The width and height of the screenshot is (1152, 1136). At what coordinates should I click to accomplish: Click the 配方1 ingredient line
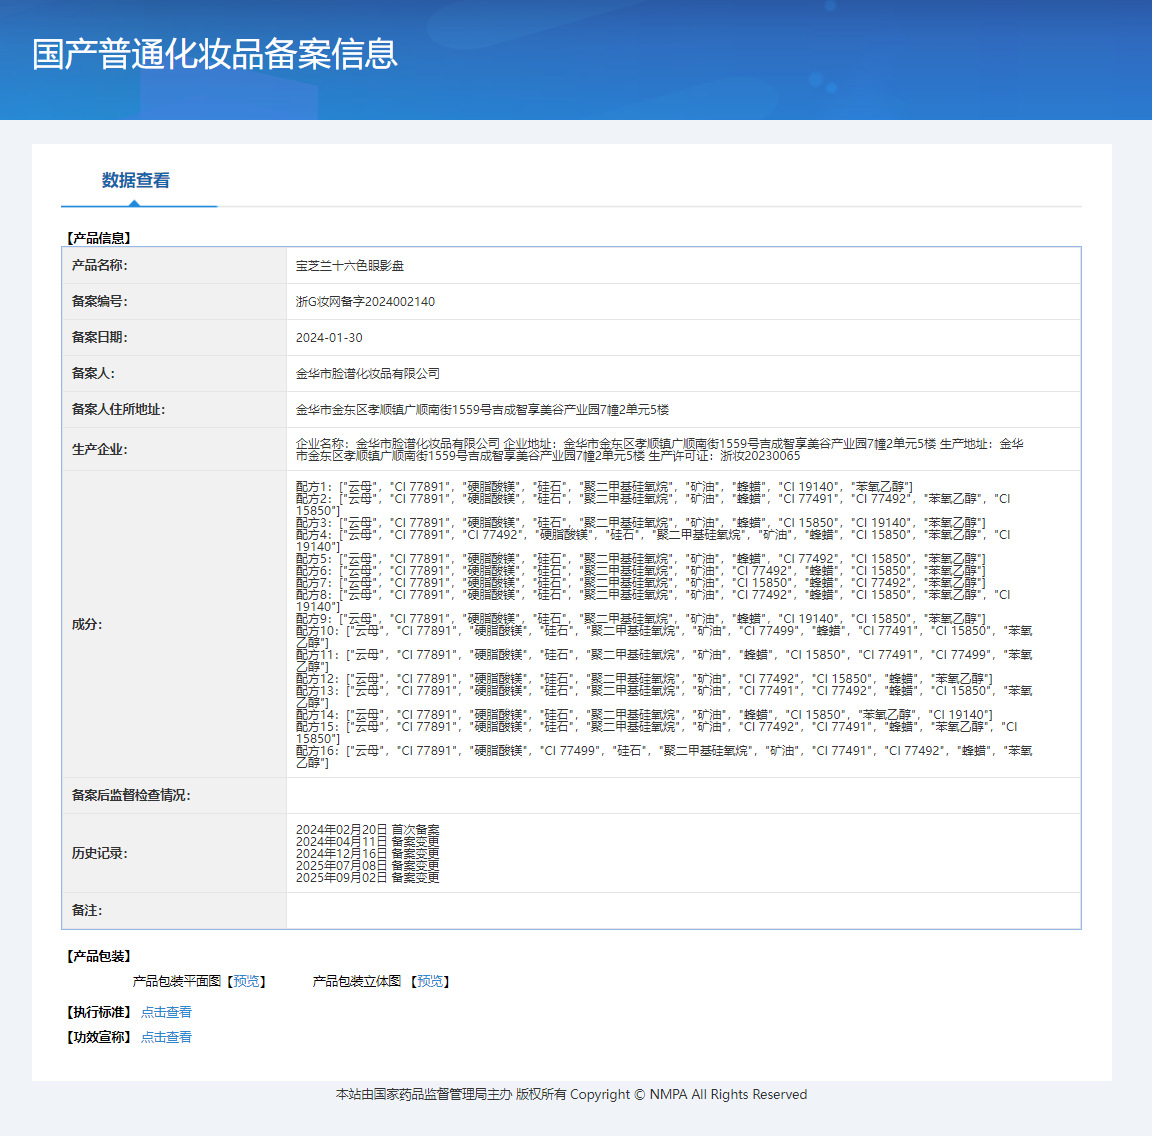tap(604, 486)
